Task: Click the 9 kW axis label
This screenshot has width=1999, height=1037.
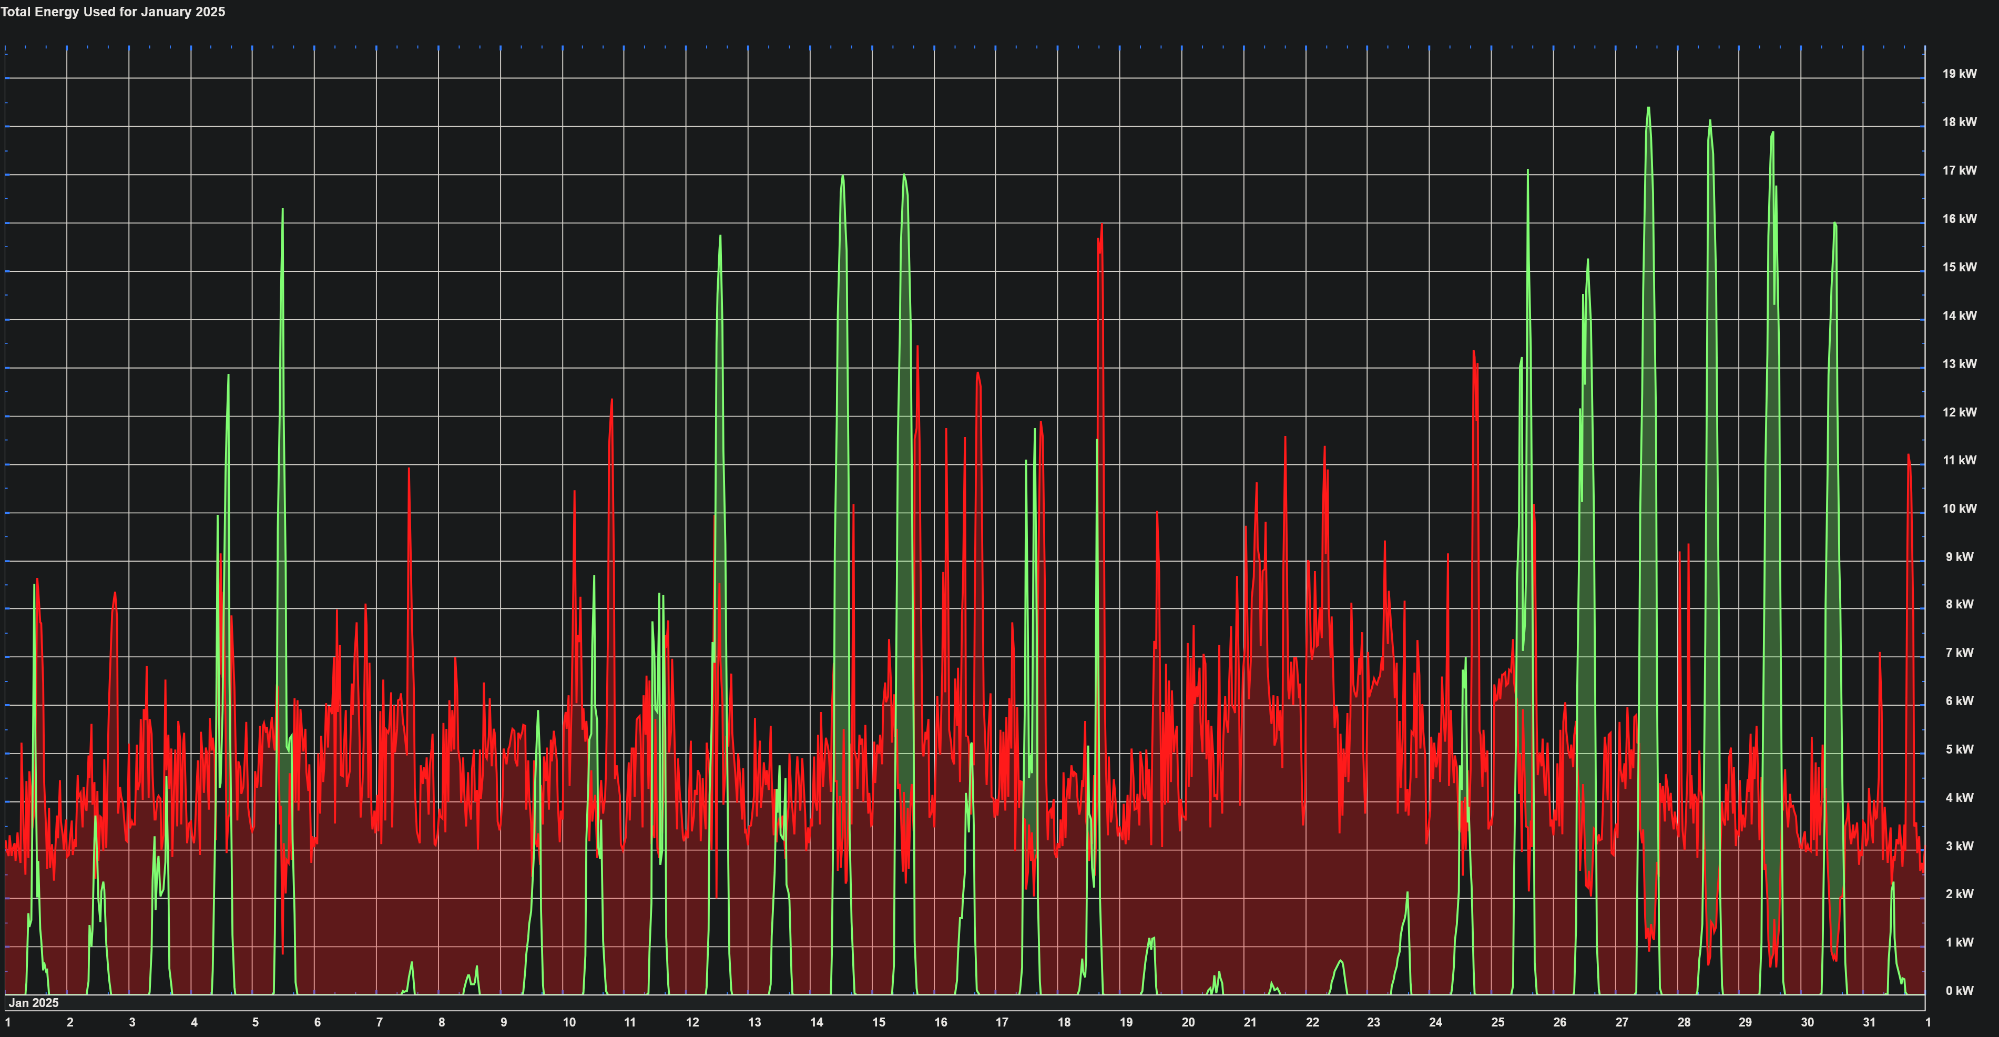Action: click(x=1959, y=557)
